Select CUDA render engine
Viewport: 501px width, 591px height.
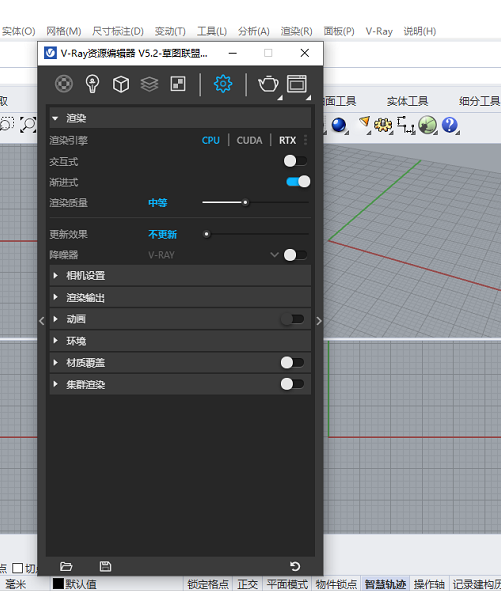pyautogui.click(x=249, y=141)
